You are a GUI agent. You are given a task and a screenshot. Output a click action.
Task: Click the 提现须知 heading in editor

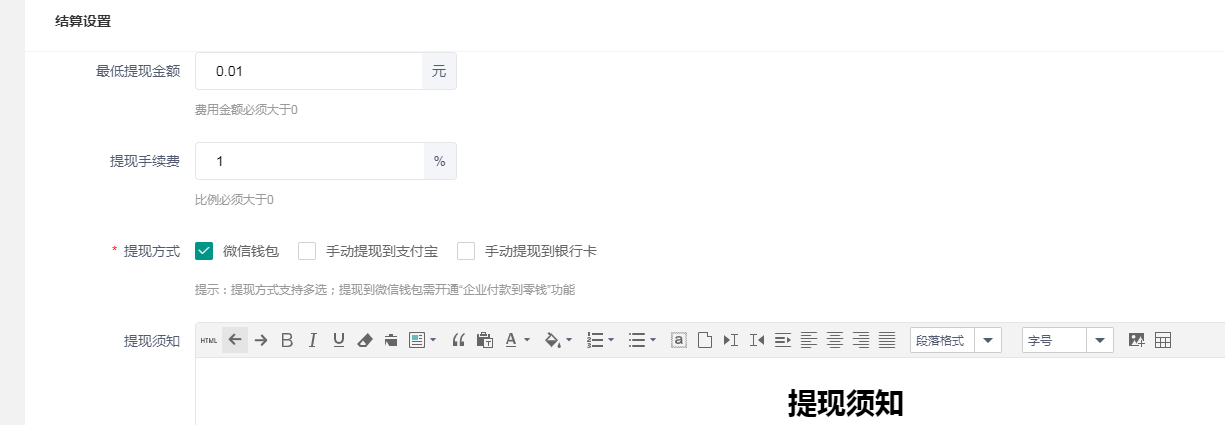pos(846,402)
